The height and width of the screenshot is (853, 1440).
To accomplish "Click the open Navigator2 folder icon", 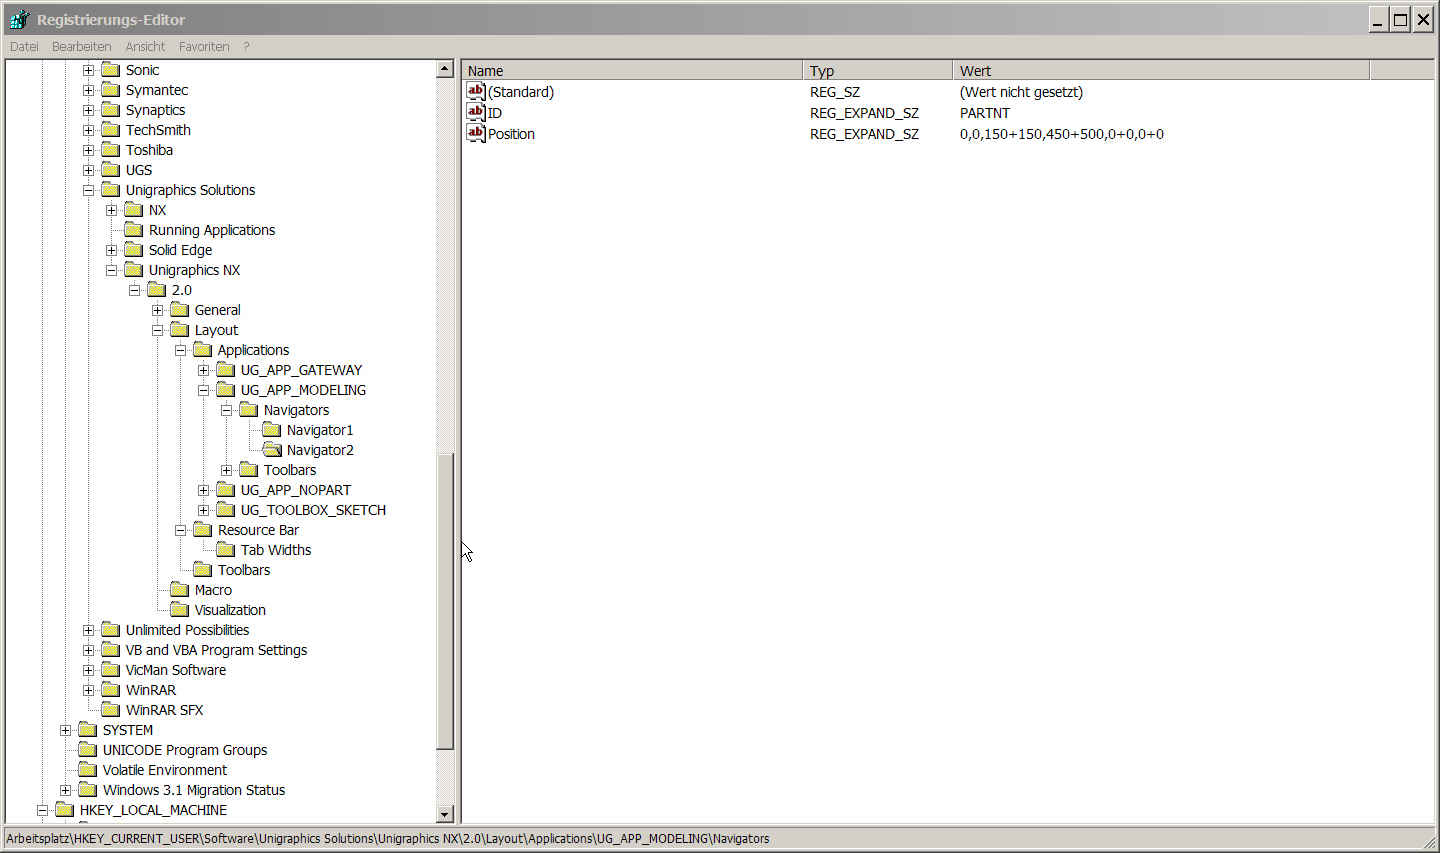I will (272, 450).
